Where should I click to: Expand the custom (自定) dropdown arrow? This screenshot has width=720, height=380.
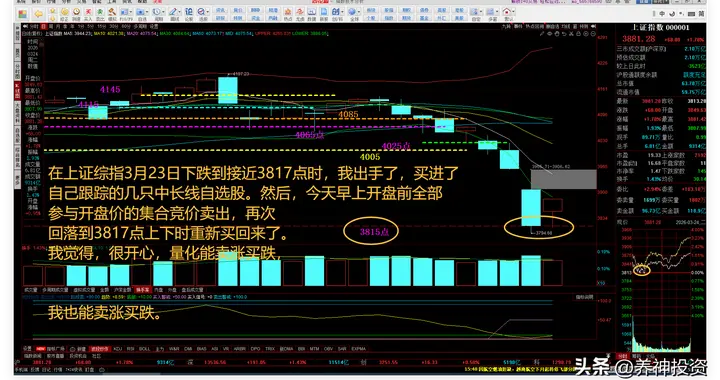(481, 11)
